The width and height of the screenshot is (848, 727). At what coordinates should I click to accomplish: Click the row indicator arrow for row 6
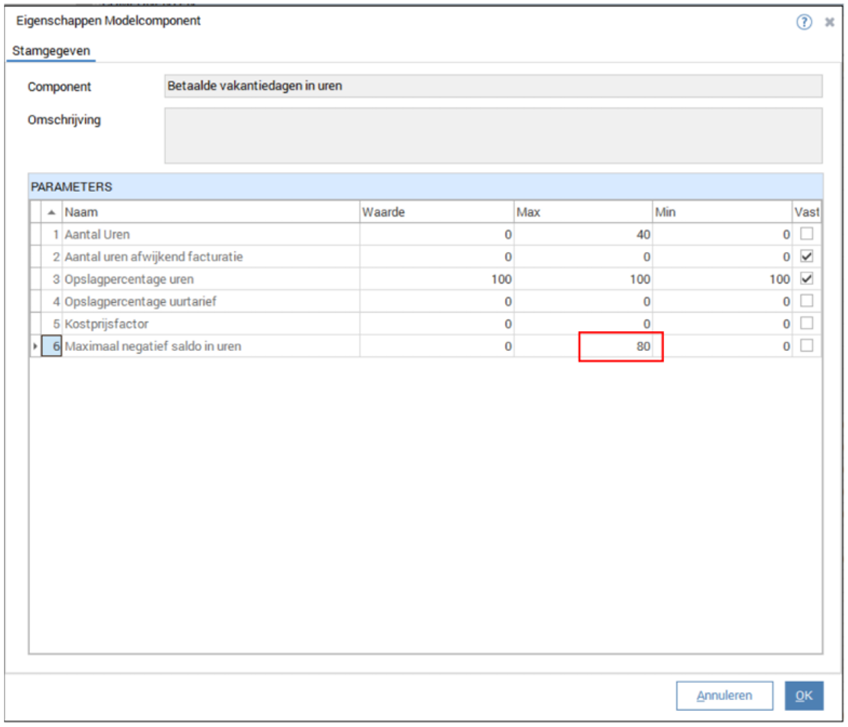click(35, 347)
